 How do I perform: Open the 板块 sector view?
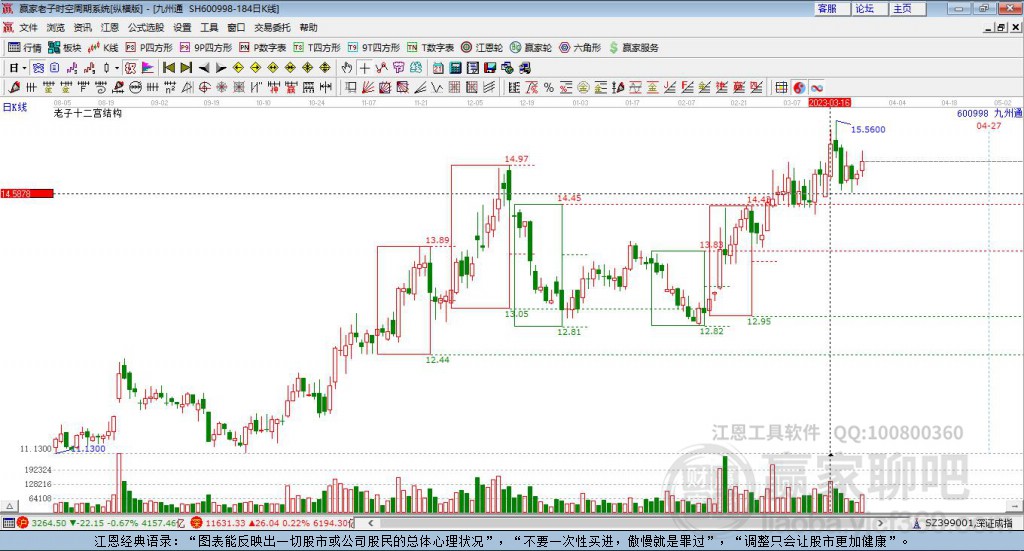(x=65, y=48)
